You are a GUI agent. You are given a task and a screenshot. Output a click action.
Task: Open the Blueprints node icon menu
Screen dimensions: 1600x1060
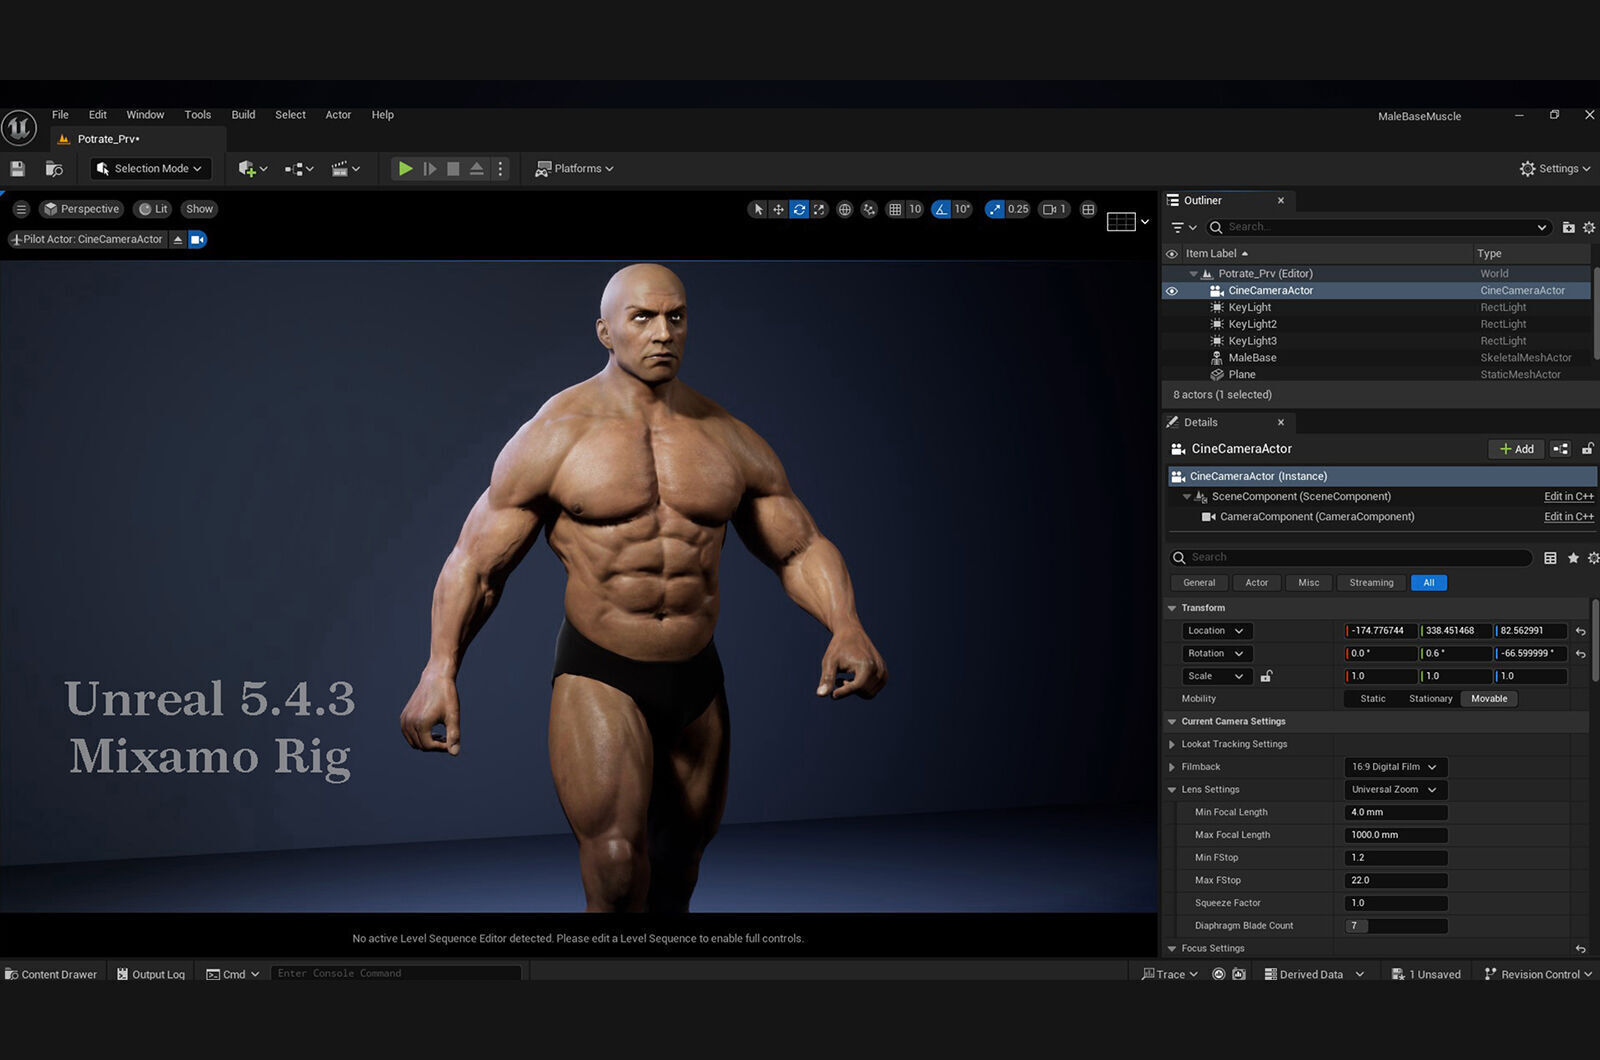coord(299,169)
